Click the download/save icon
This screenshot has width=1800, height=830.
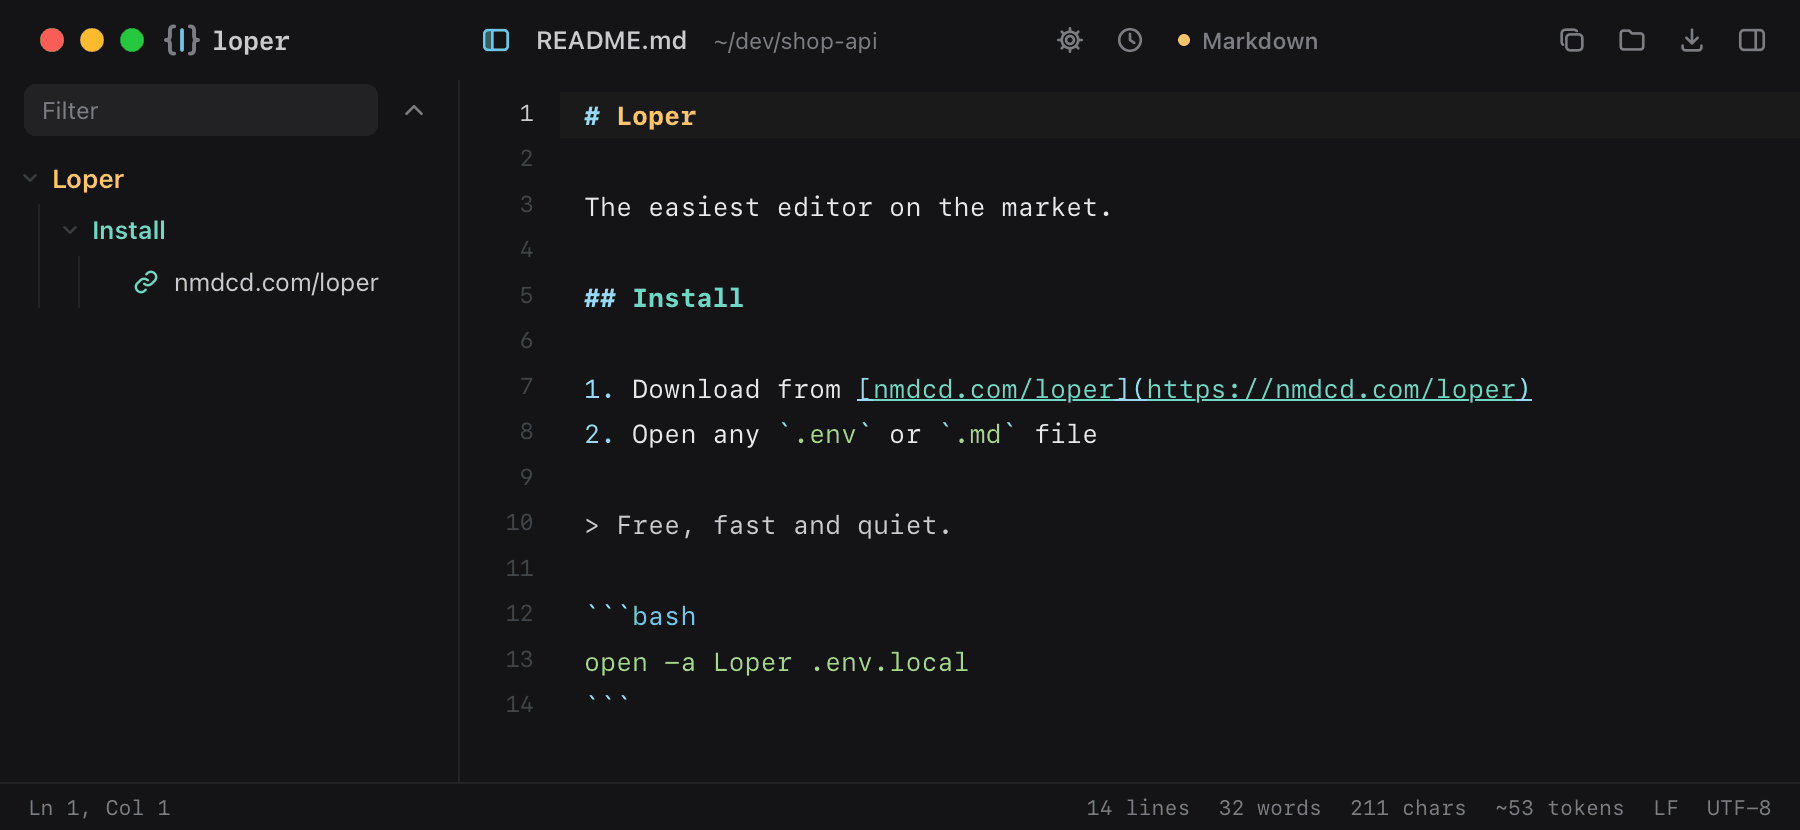1692,40
